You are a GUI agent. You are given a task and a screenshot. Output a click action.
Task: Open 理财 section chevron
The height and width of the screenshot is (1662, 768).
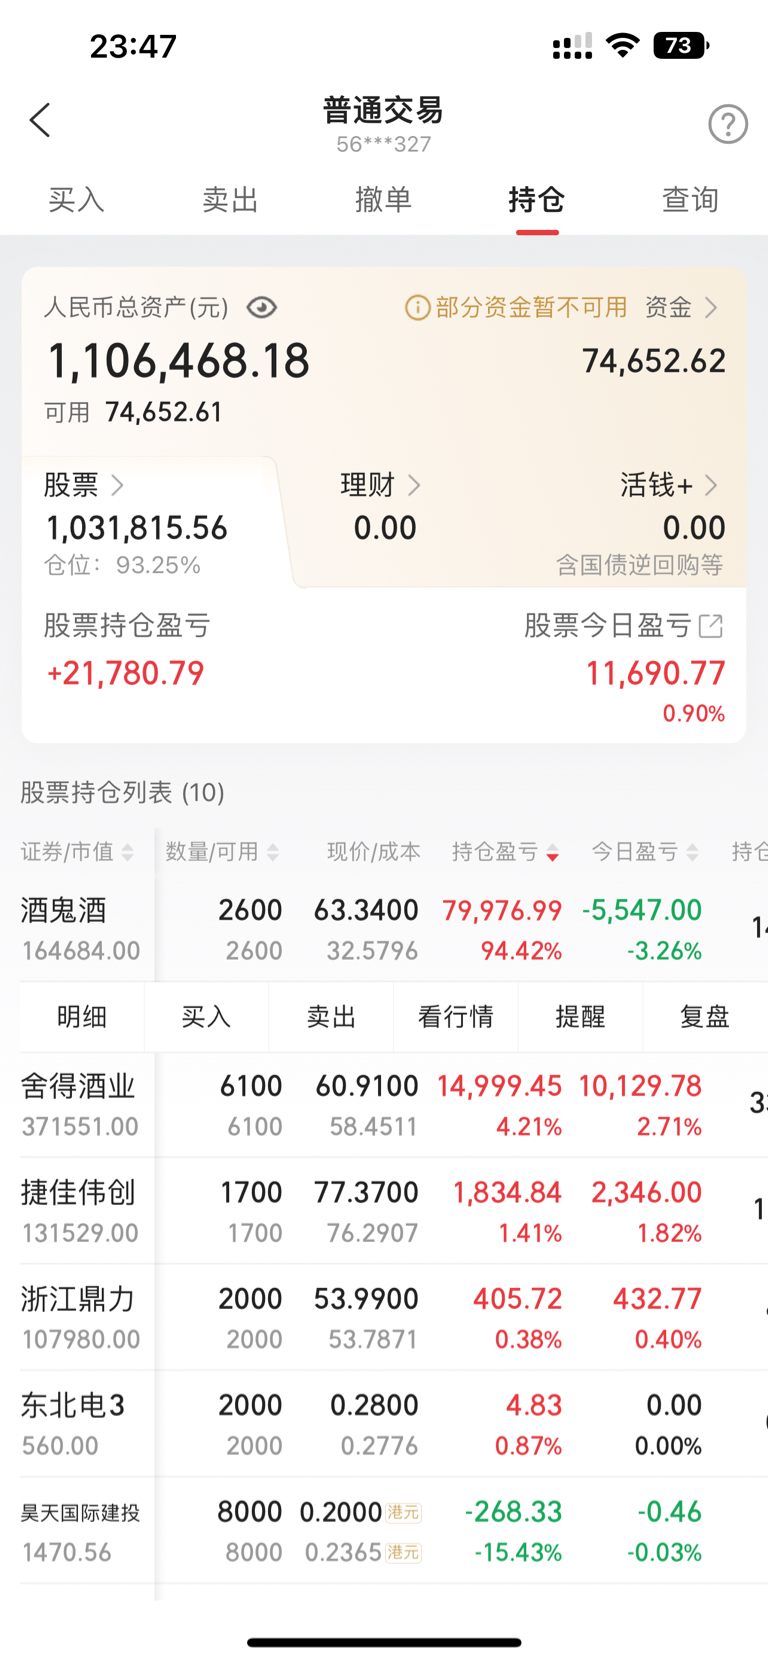[x=414, y=486]
